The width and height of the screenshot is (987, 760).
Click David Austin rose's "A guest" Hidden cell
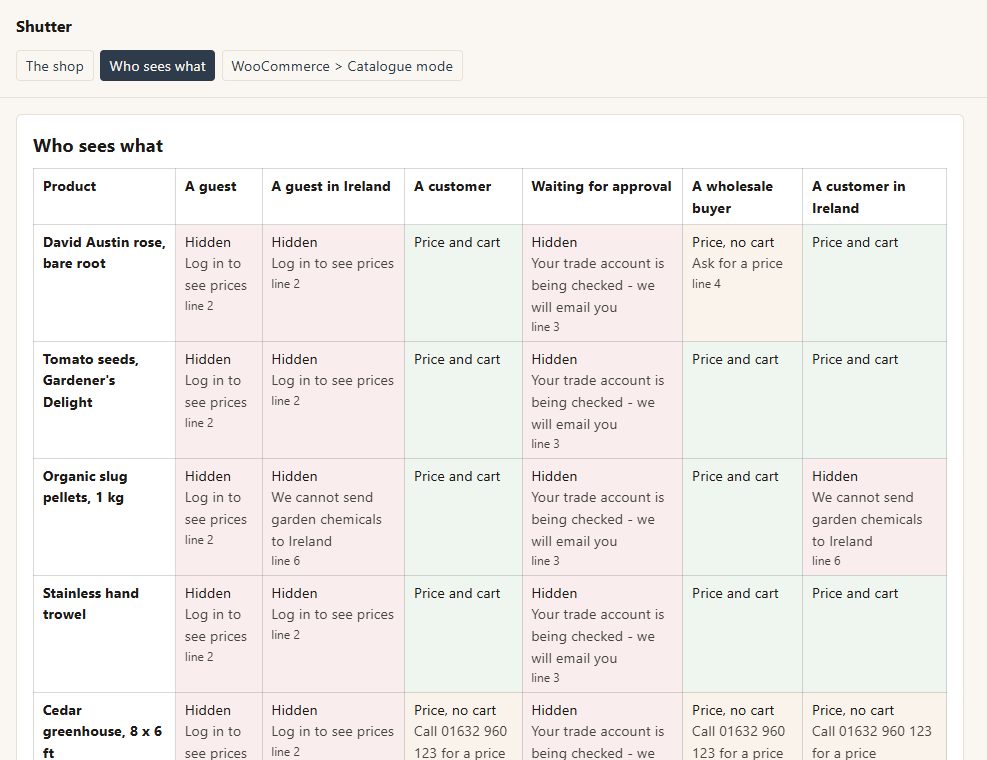pos(219,283)
